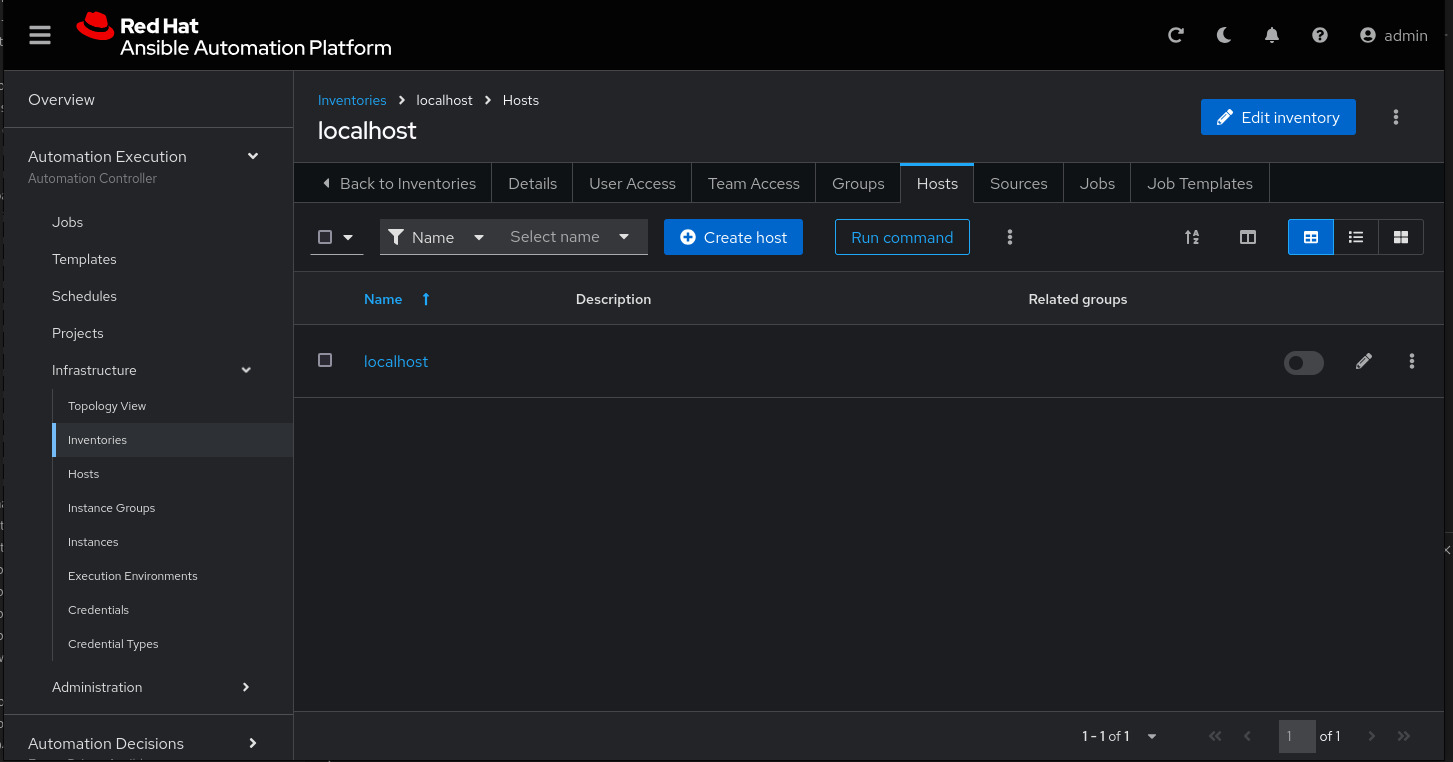Switch to the Groups tab

point(858,183)
